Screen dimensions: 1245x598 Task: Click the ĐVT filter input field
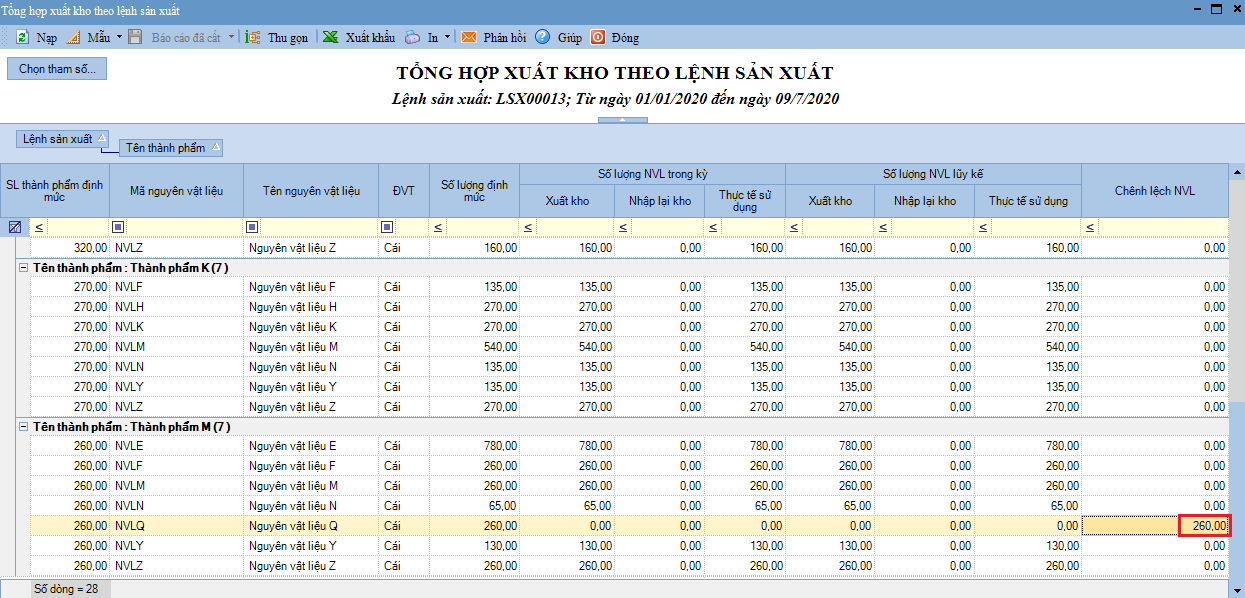click(411, 227)
